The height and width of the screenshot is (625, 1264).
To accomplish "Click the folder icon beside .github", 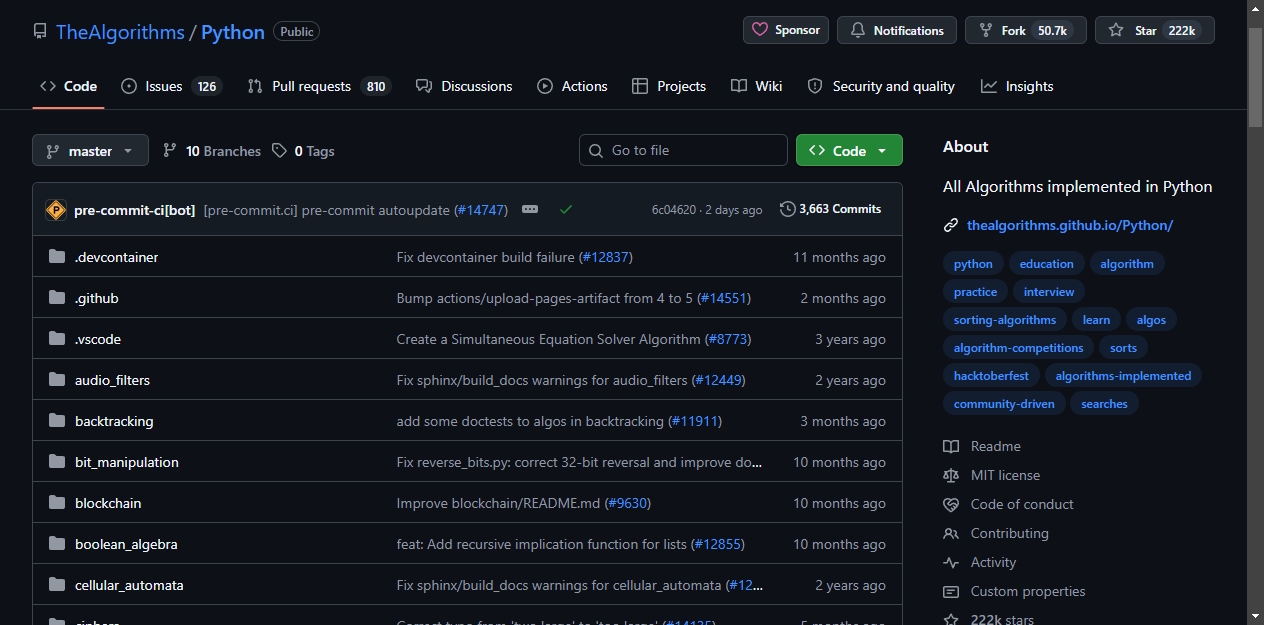I will coord(57,298).
